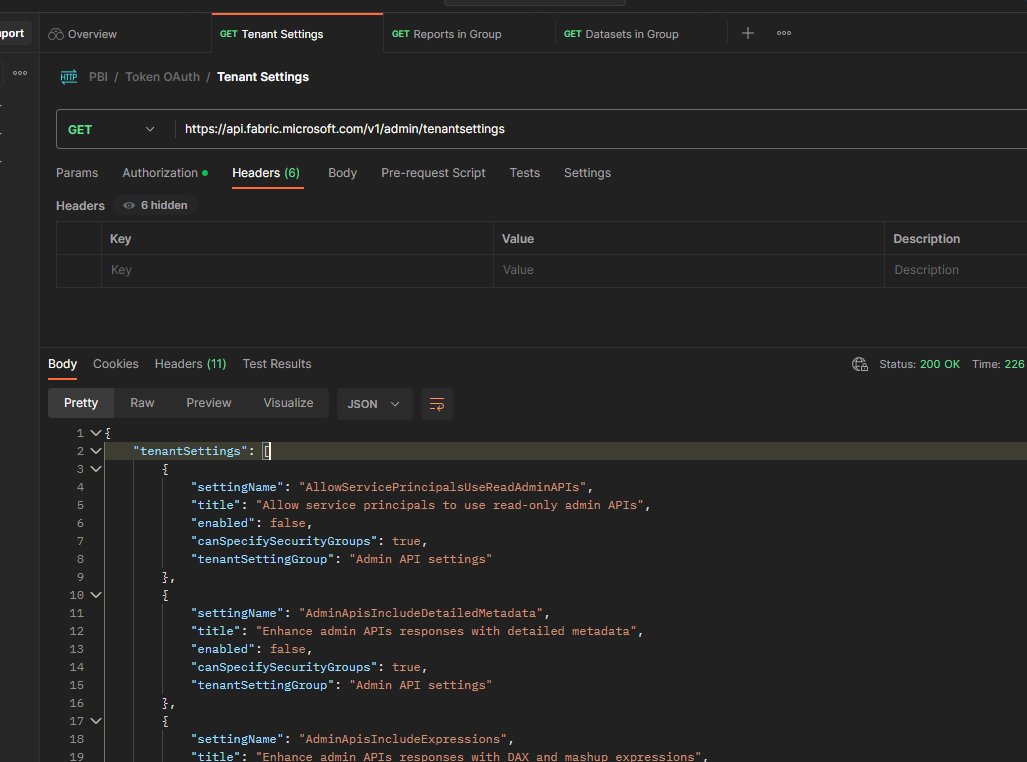This screenshot has width=1027, height=762.
Task: Click the Status 200 OK indicator
Action: coord(919,364)
